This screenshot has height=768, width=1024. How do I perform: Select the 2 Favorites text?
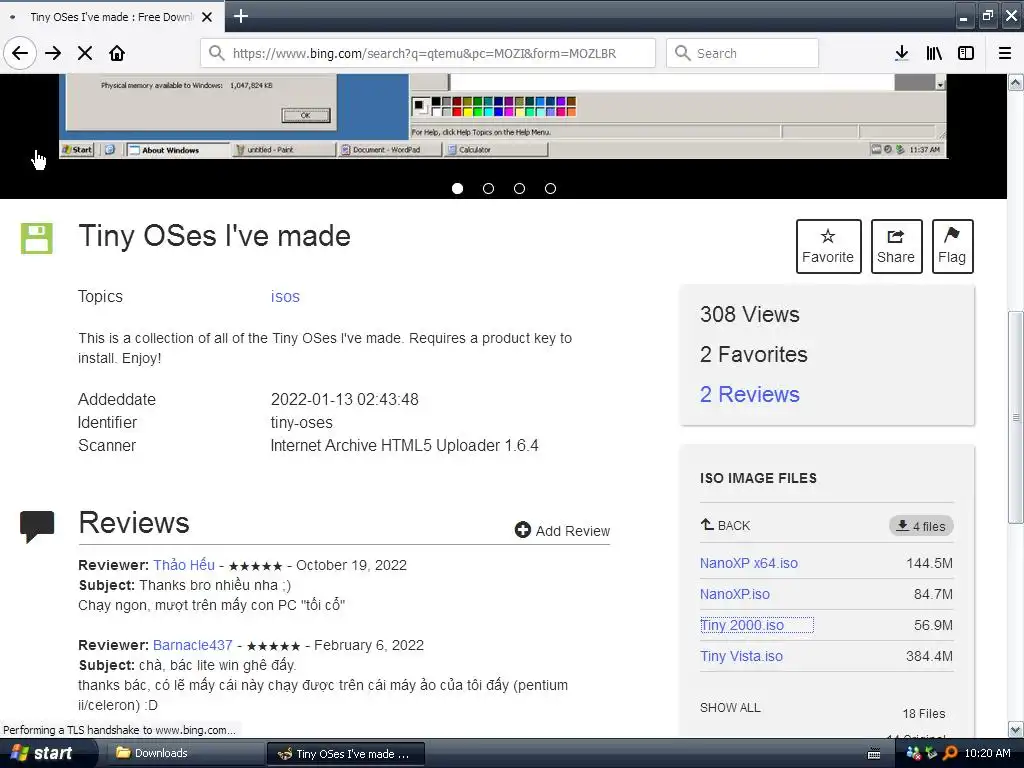pyautogui.click(x=754, y=354)
